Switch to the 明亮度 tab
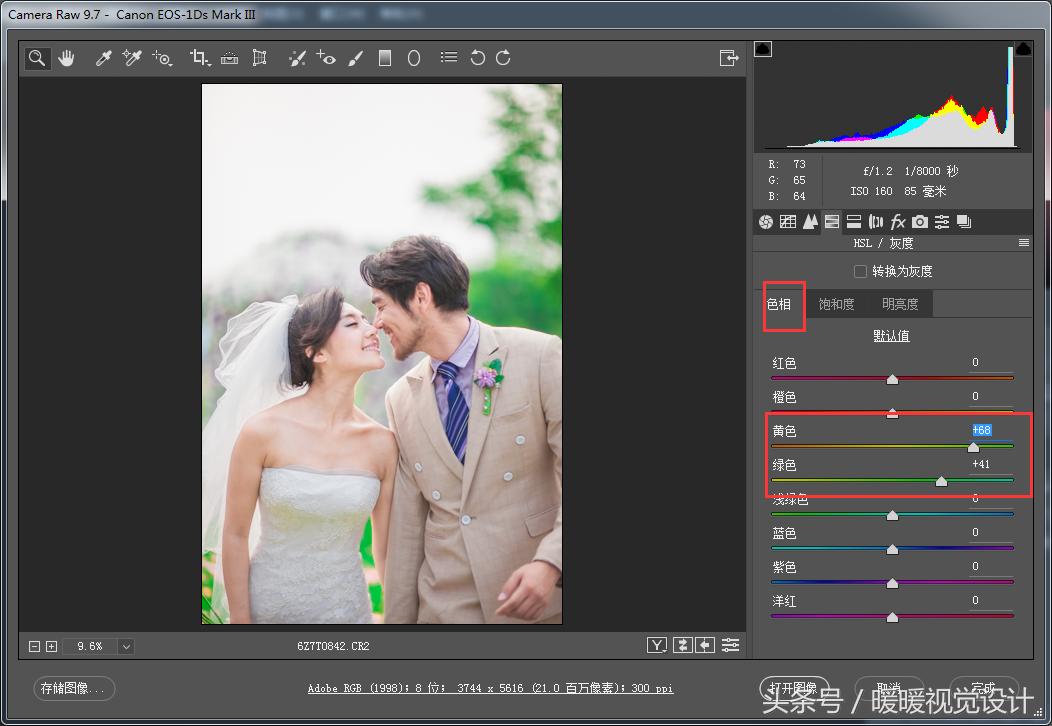Image resolution: width=1052 pixels, height=726 pixels. click(x=900, y=304)
